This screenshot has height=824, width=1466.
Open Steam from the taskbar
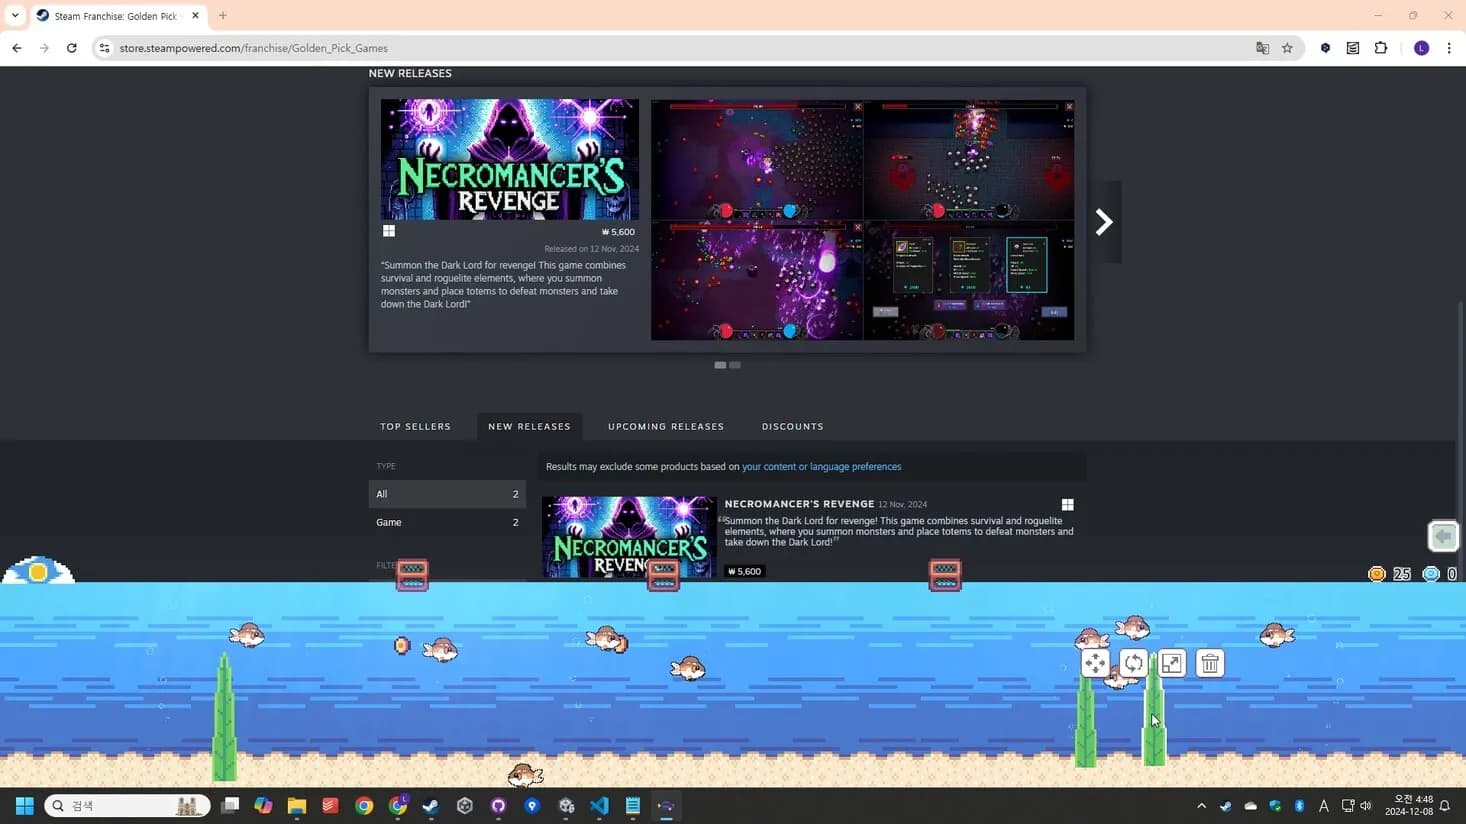429,805
